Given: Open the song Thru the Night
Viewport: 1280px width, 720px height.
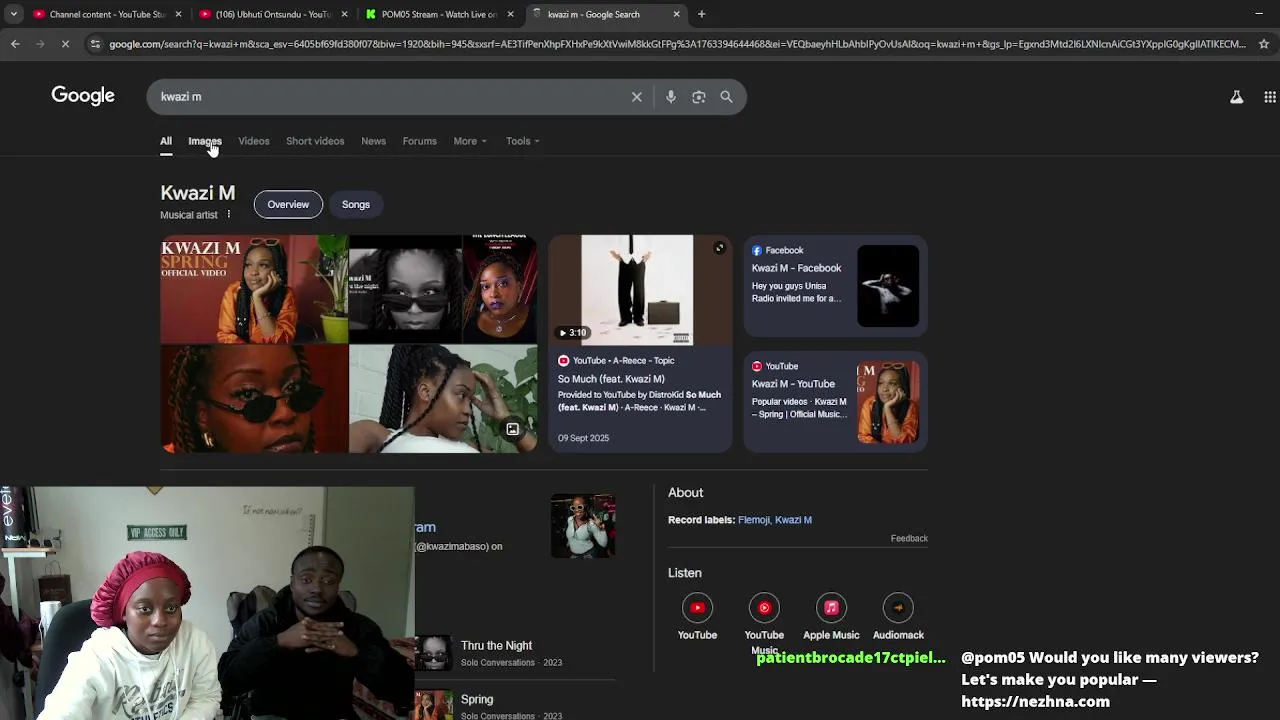Looking at the screenshot, I should [496, 646].
